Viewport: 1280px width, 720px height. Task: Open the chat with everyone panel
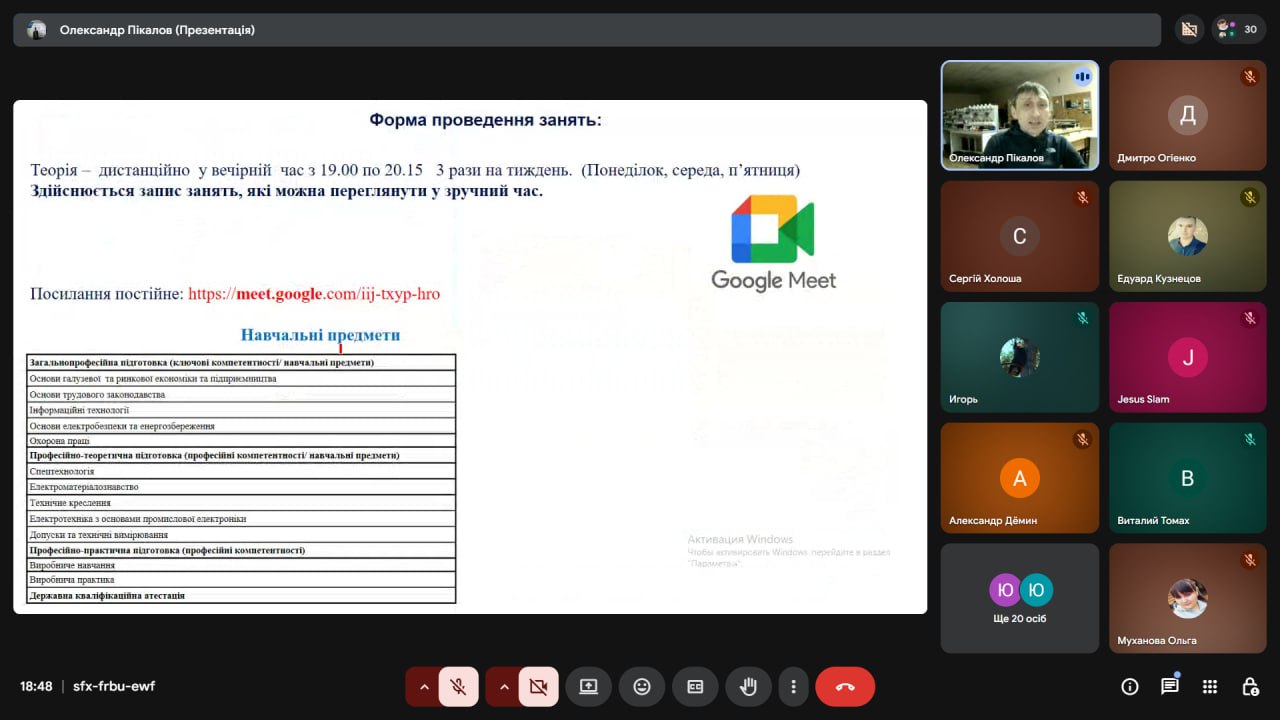click(1169, 687)
